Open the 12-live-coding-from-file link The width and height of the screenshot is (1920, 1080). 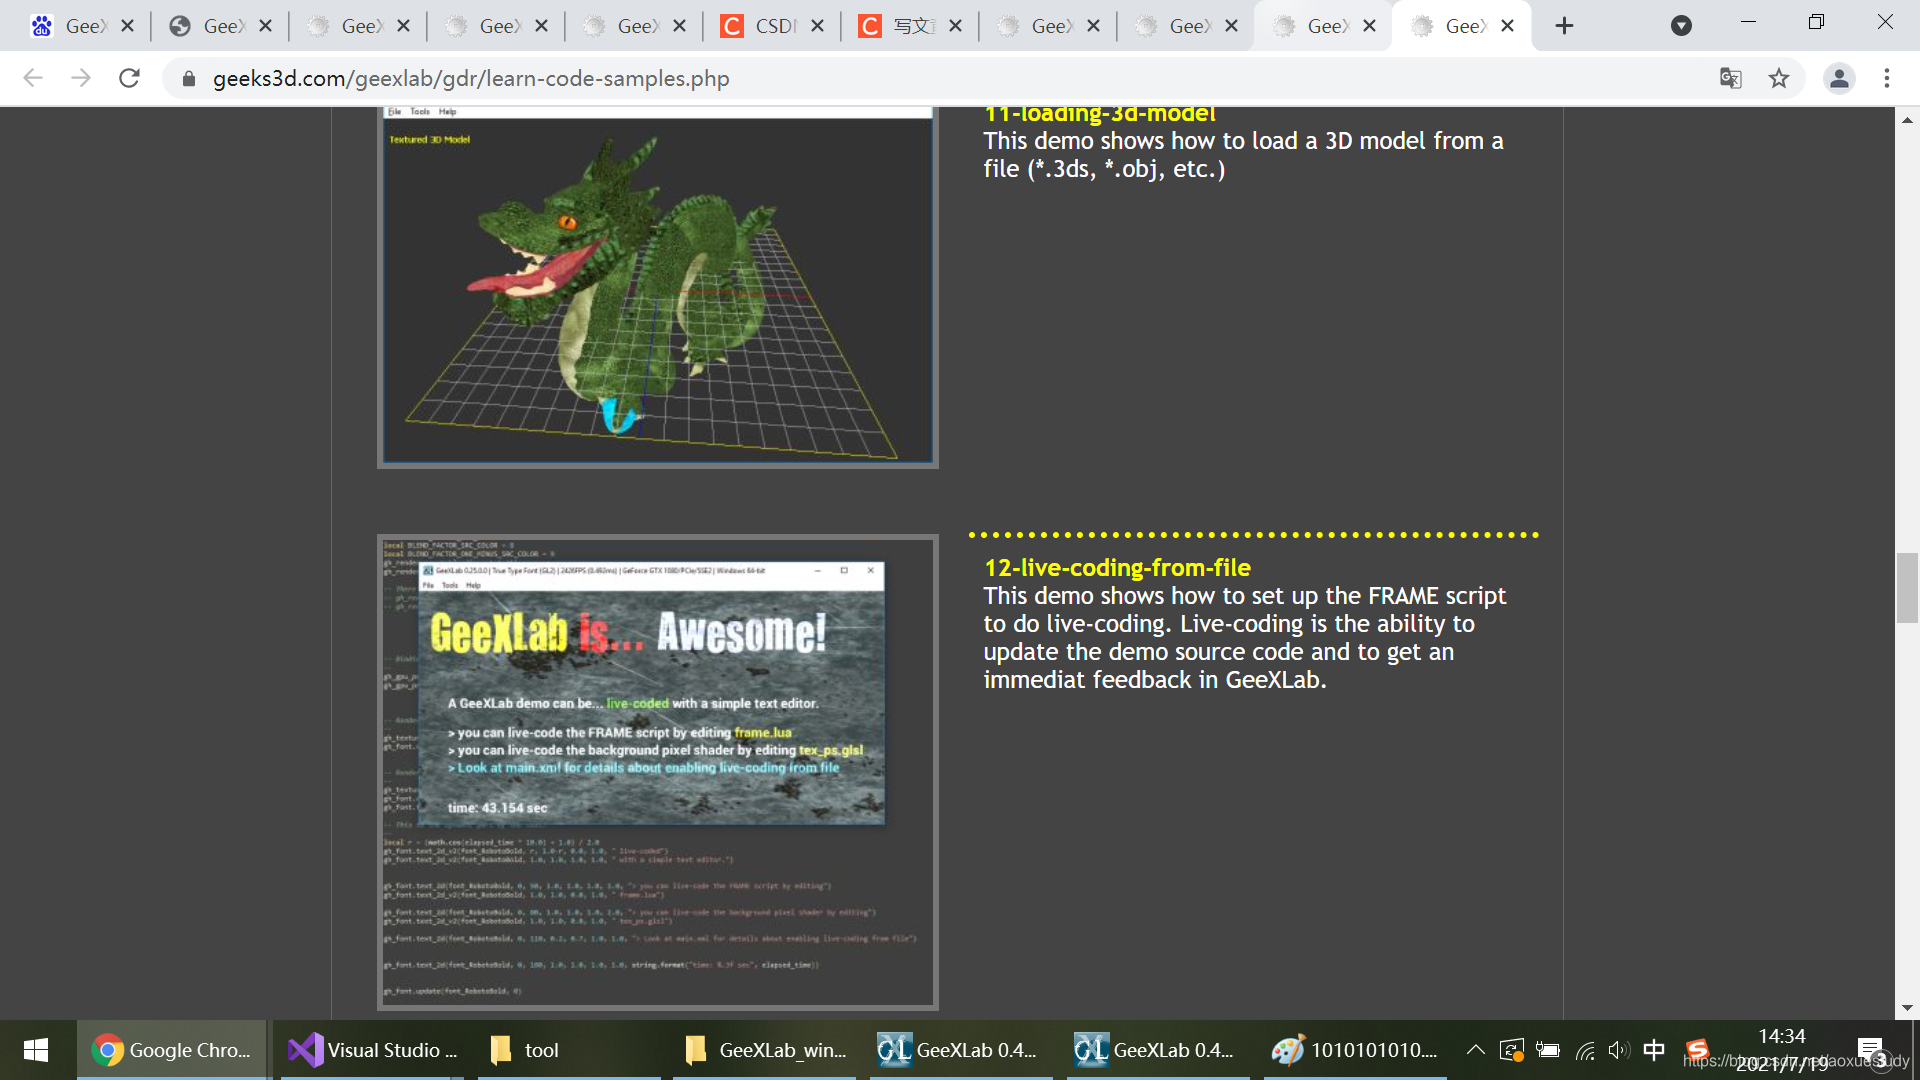[x=1117, y=568]
